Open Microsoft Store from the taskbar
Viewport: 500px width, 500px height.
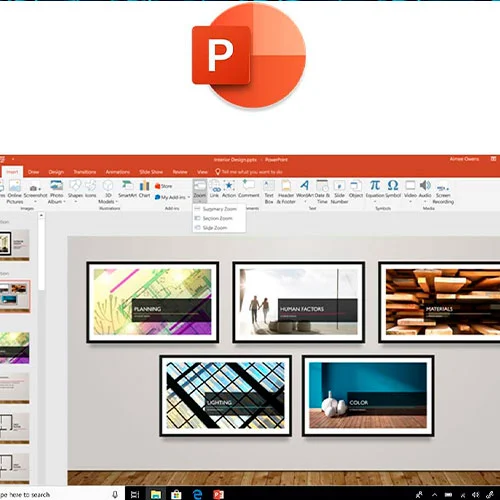176,495
